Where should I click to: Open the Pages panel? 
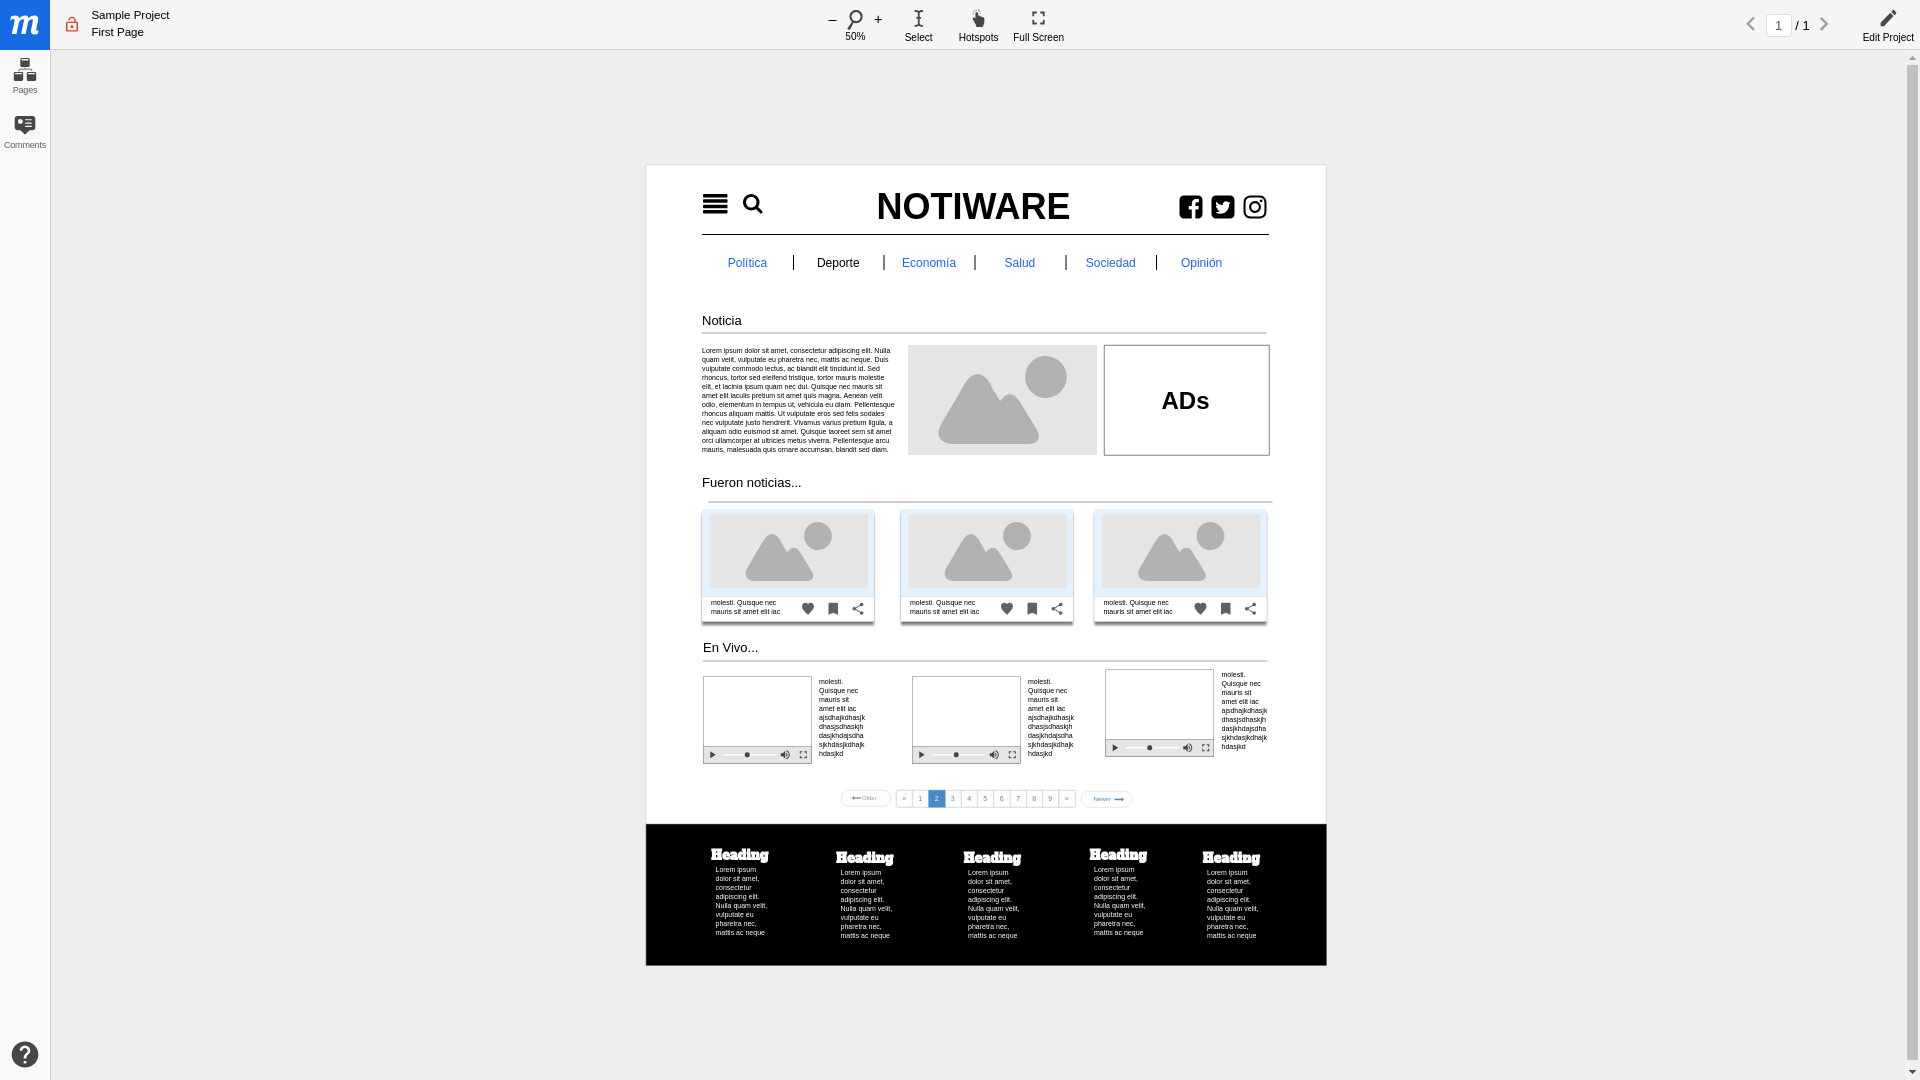(x=25, y=77)
